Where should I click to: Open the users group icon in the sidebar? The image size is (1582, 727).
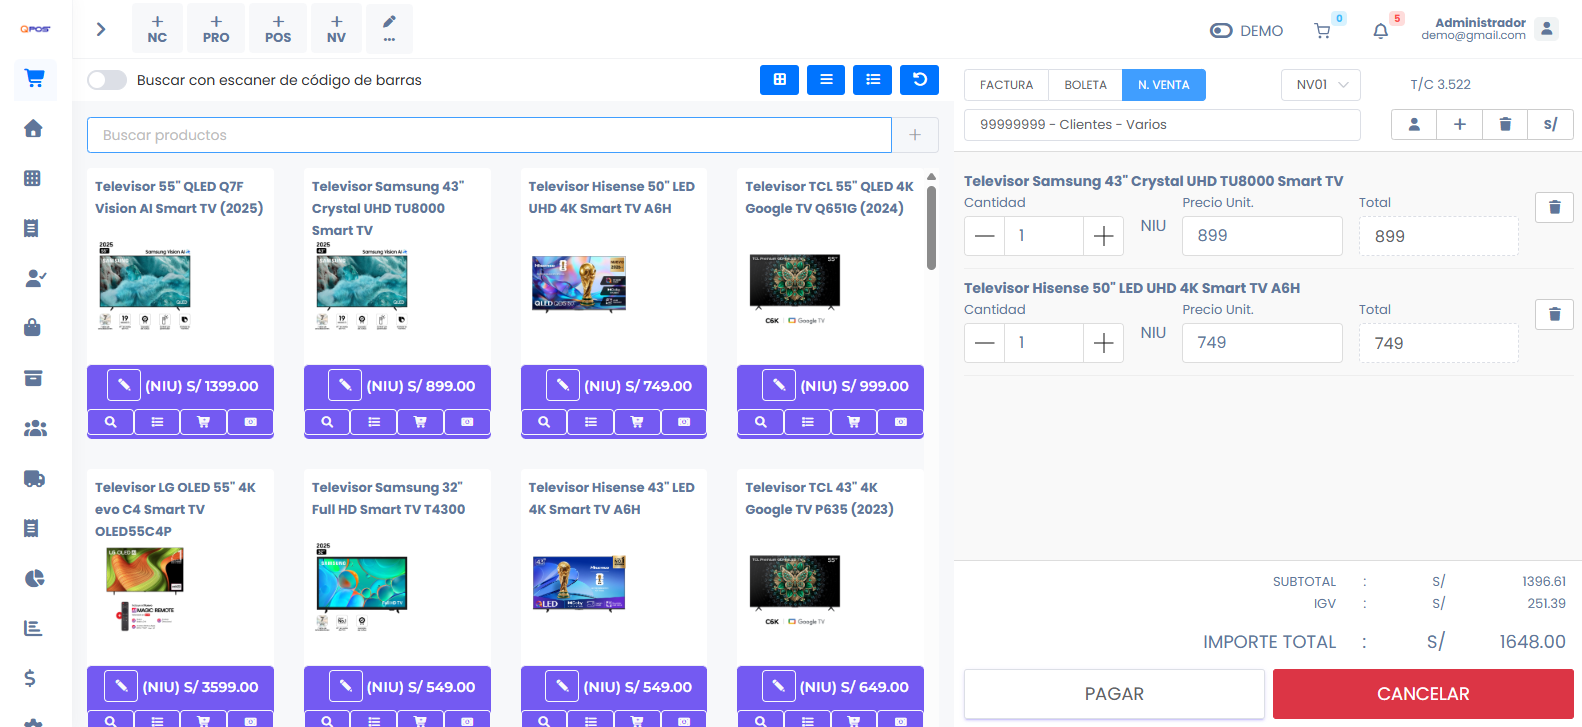tap(35, 428)
